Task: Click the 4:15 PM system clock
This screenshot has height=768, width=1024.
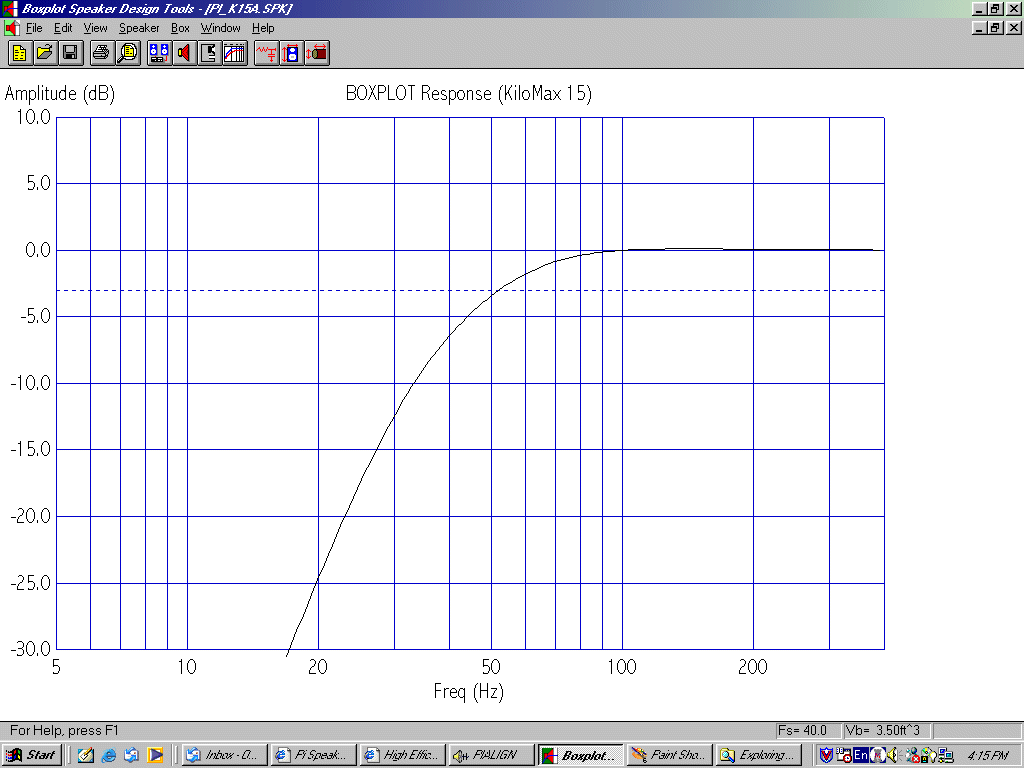Action: tap(988, 756)
